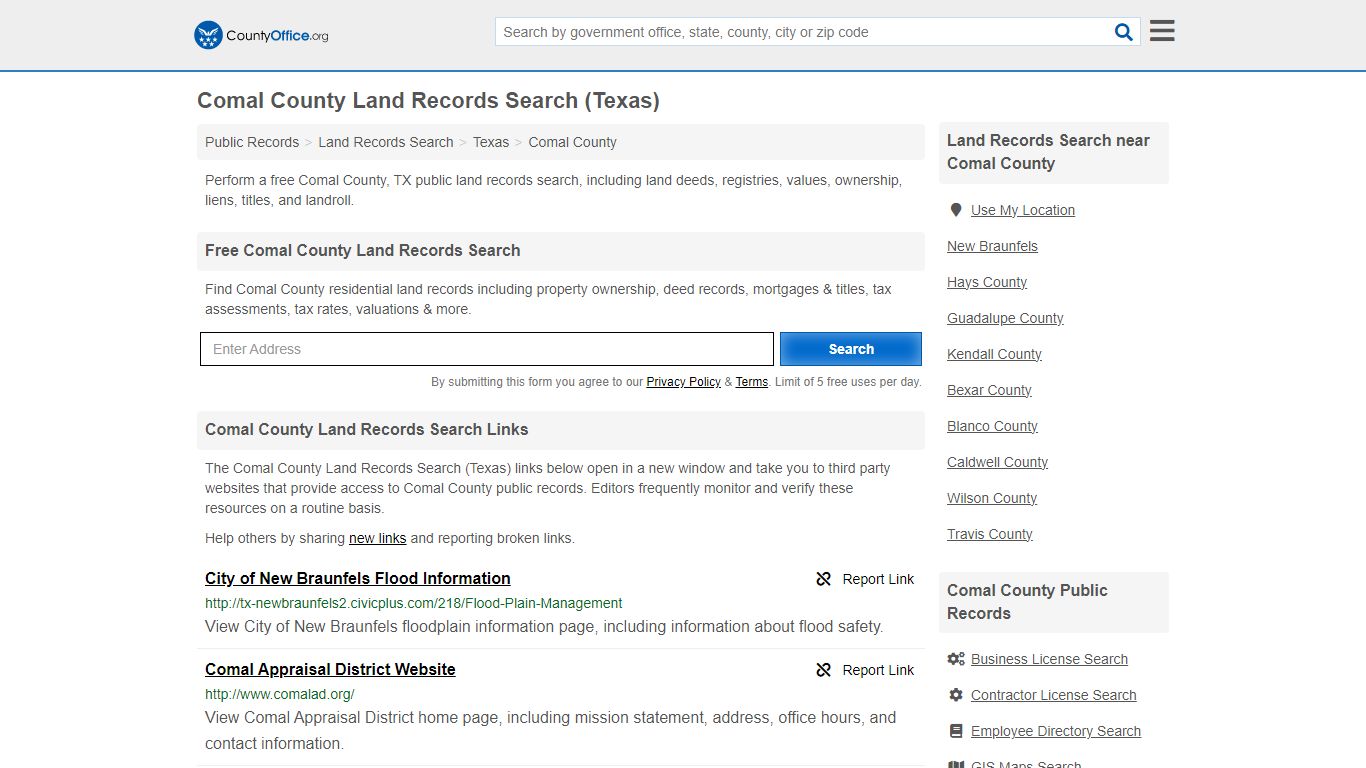The image size is (1366, 768).
Task: Open Business License Search link
Action: [1049, 659]
